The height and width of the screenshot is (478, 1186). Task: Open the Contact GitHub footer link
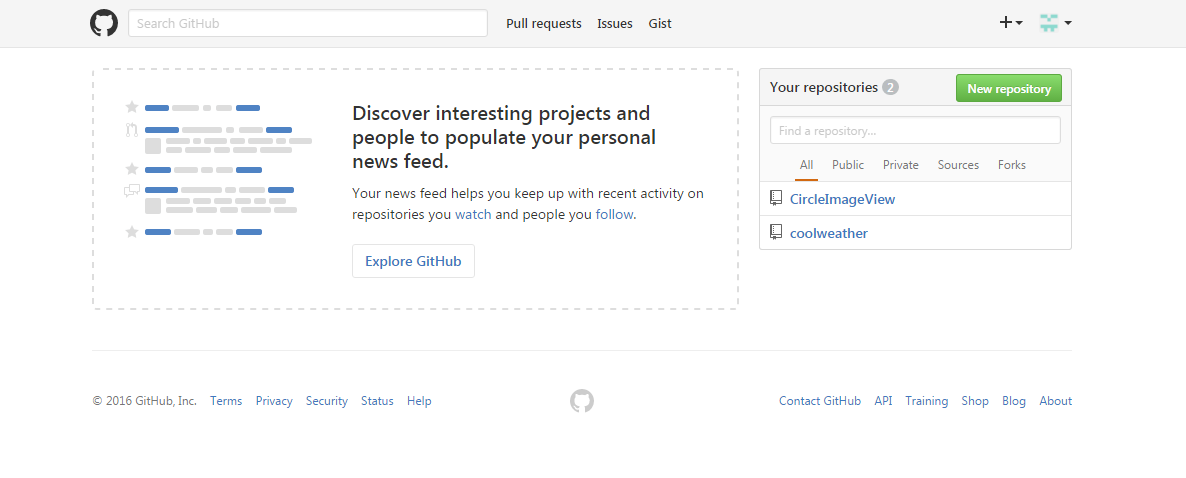820,401
